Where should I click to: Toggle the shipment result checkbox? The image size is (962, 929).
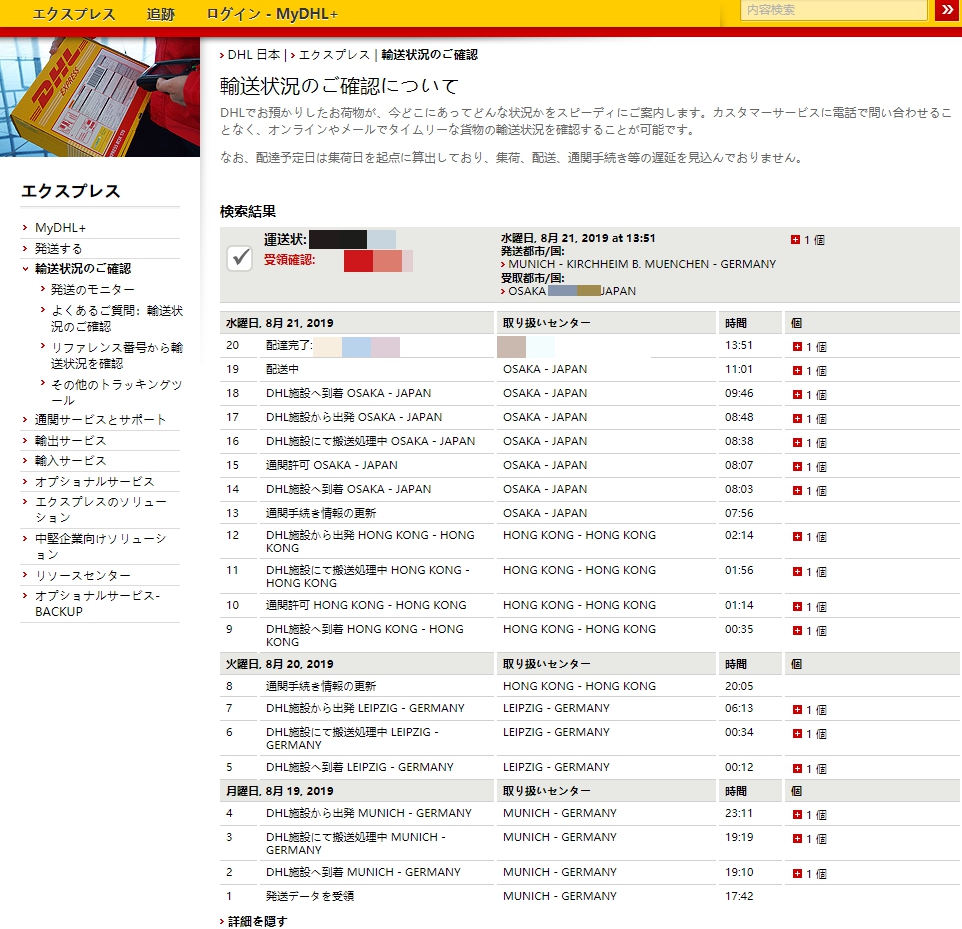(x=239, y=258)
